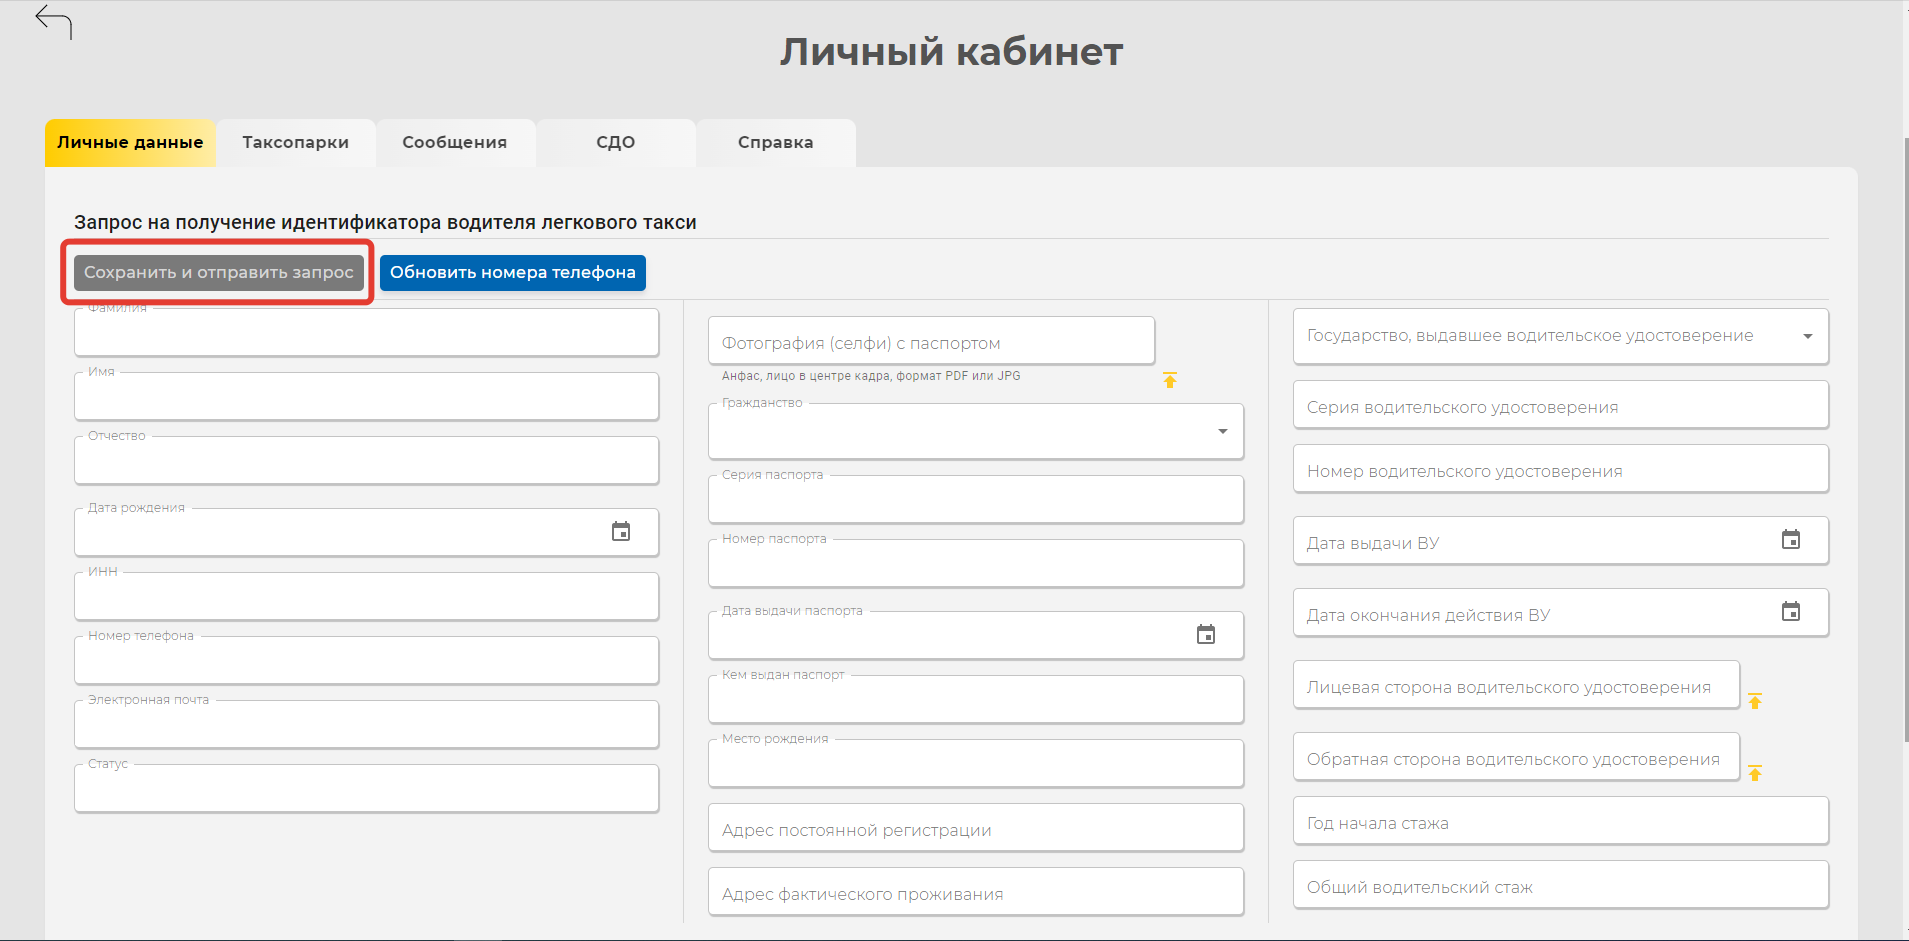Open calendar for Дата выдачи ВУ
Screen dimensions: 1909x941
[1791, 539]
